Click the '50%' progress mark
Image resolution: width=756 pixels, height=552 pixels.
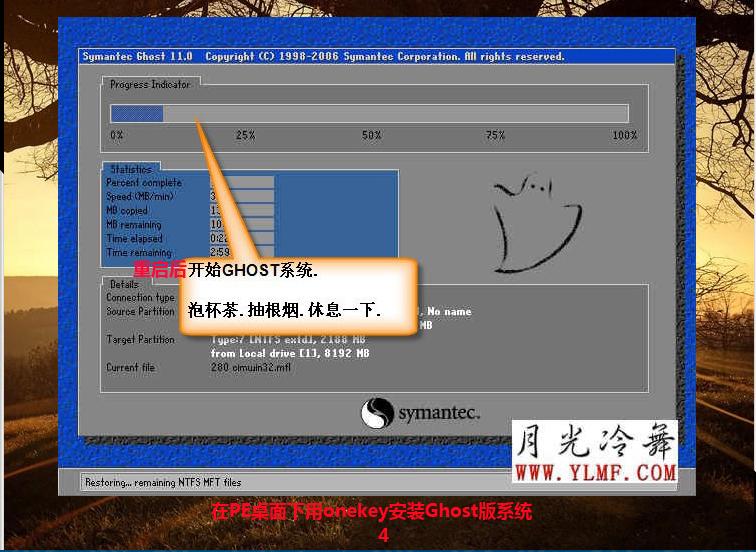pos(372,135)
